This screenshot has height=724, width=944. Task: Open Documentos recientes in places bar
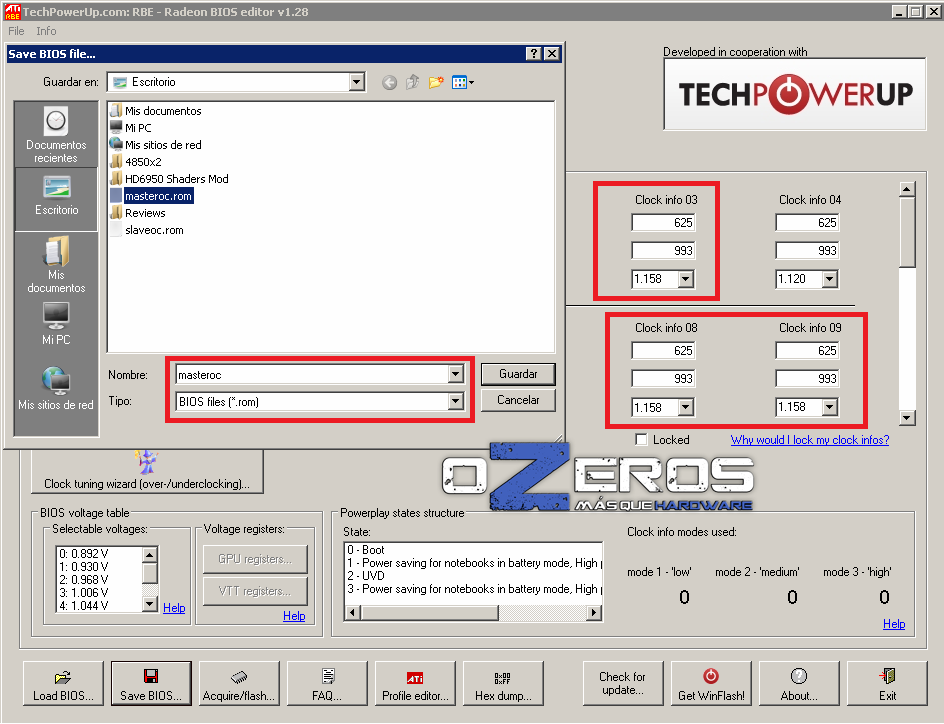click(x=56, y=135)
